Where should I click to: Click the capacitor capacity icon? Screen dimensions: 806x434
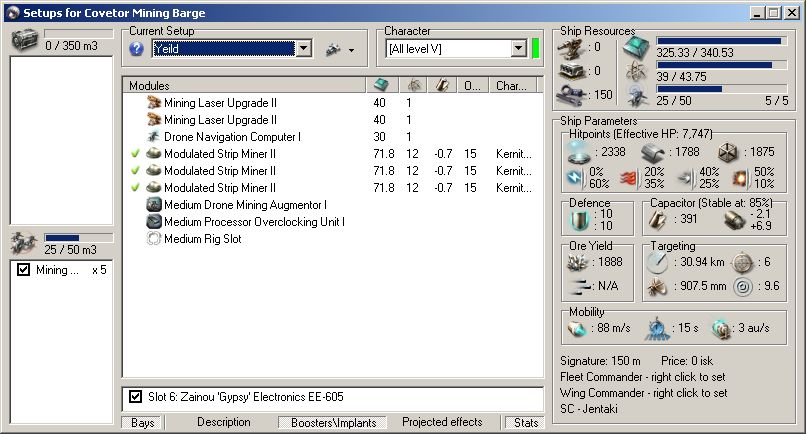657,220
